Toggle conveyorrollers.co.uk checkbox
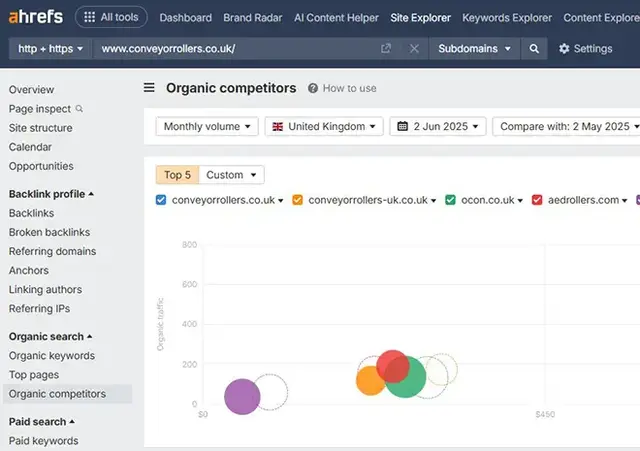This screenshot has width=640, height=451. tap(161, 200)
